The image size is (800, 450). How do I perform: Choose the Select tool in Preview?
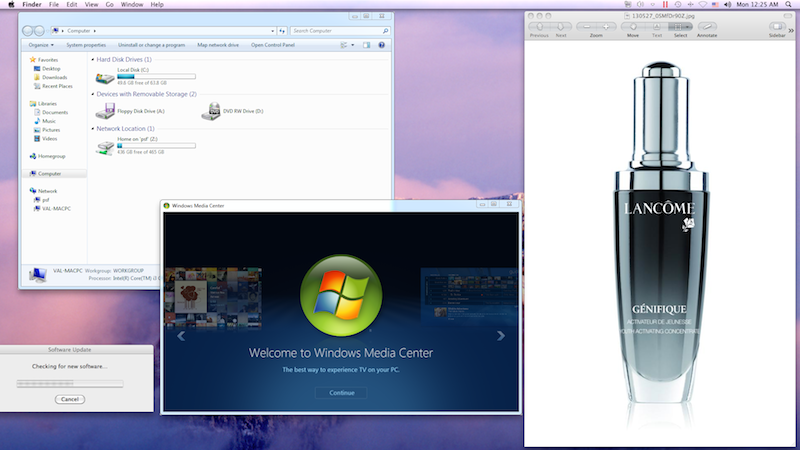[x=678, y=27]
